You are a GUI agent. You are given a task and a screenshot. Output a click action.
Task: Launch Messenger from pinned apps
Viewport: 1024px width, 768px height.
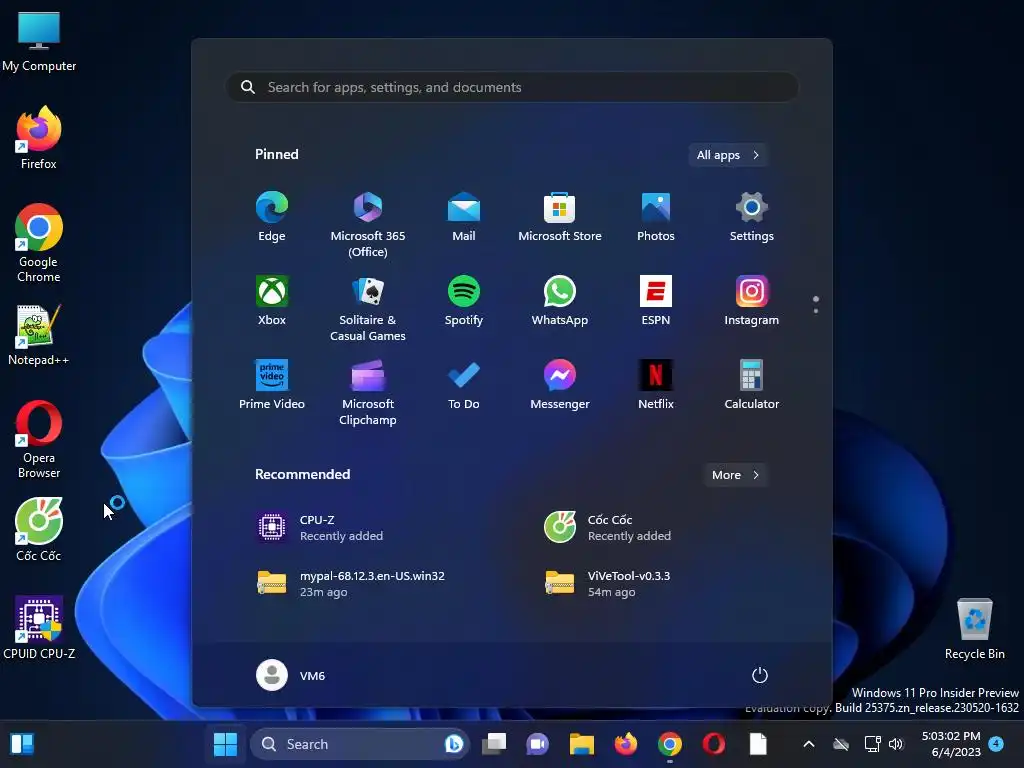point(560,385)
